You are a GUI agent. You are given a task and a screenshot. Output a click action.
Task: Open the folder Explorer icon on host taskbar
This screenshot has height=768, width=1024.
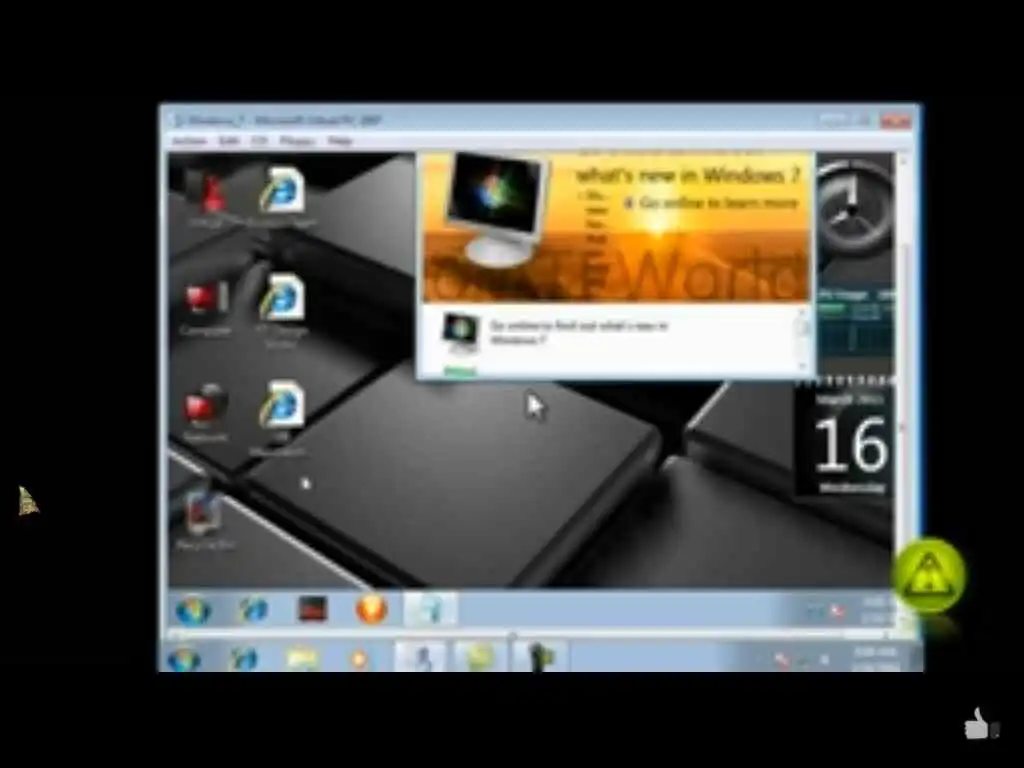point(302,658)
